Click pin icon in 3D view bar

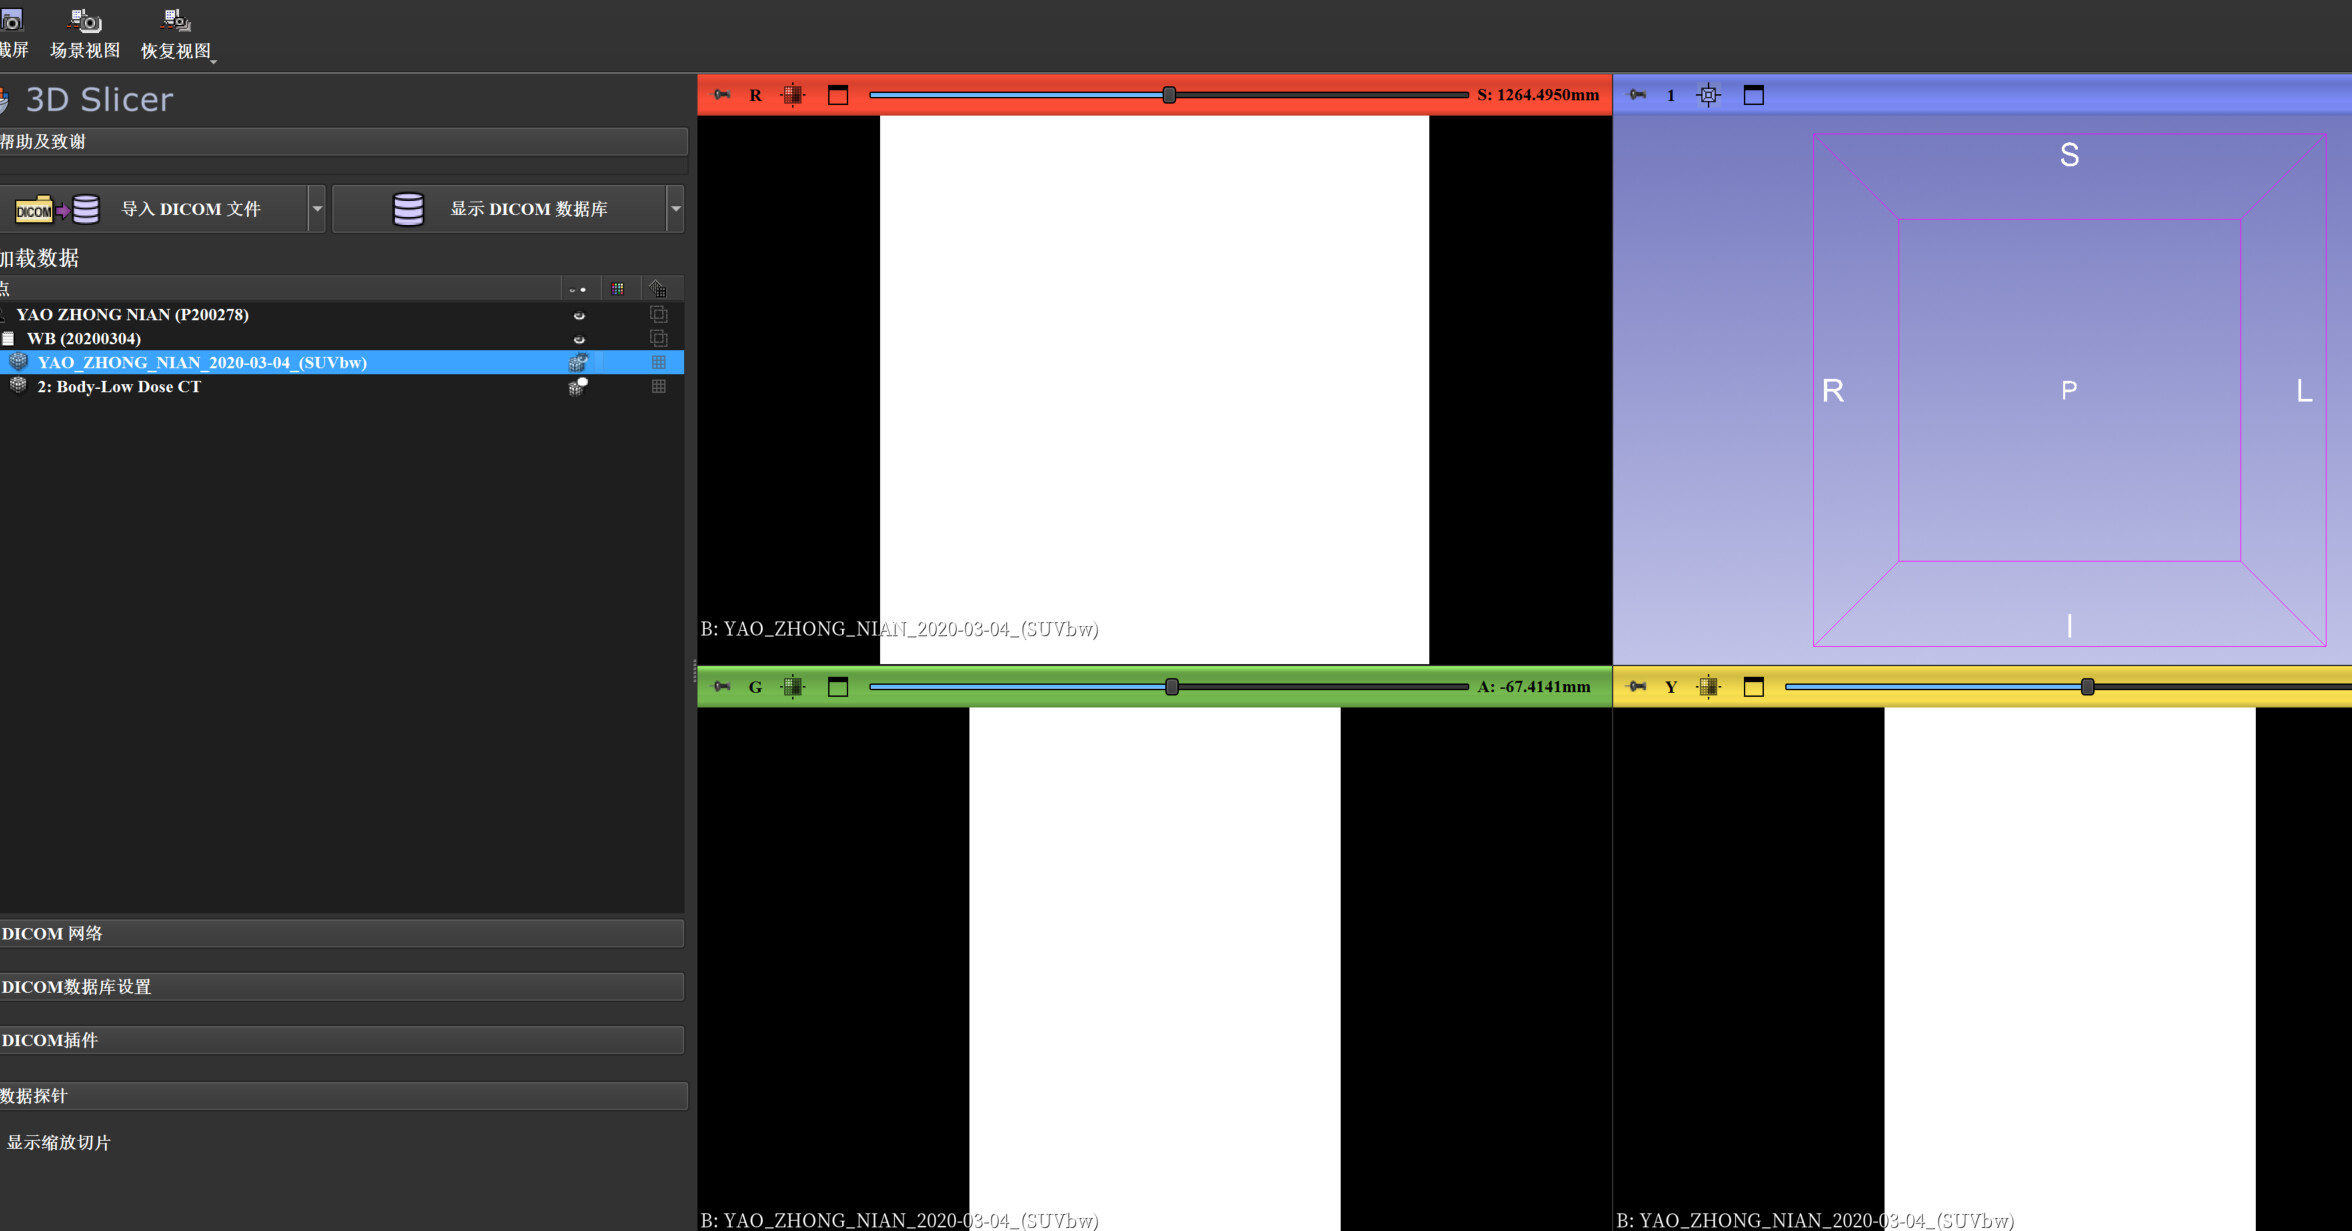pos(1637,95)
